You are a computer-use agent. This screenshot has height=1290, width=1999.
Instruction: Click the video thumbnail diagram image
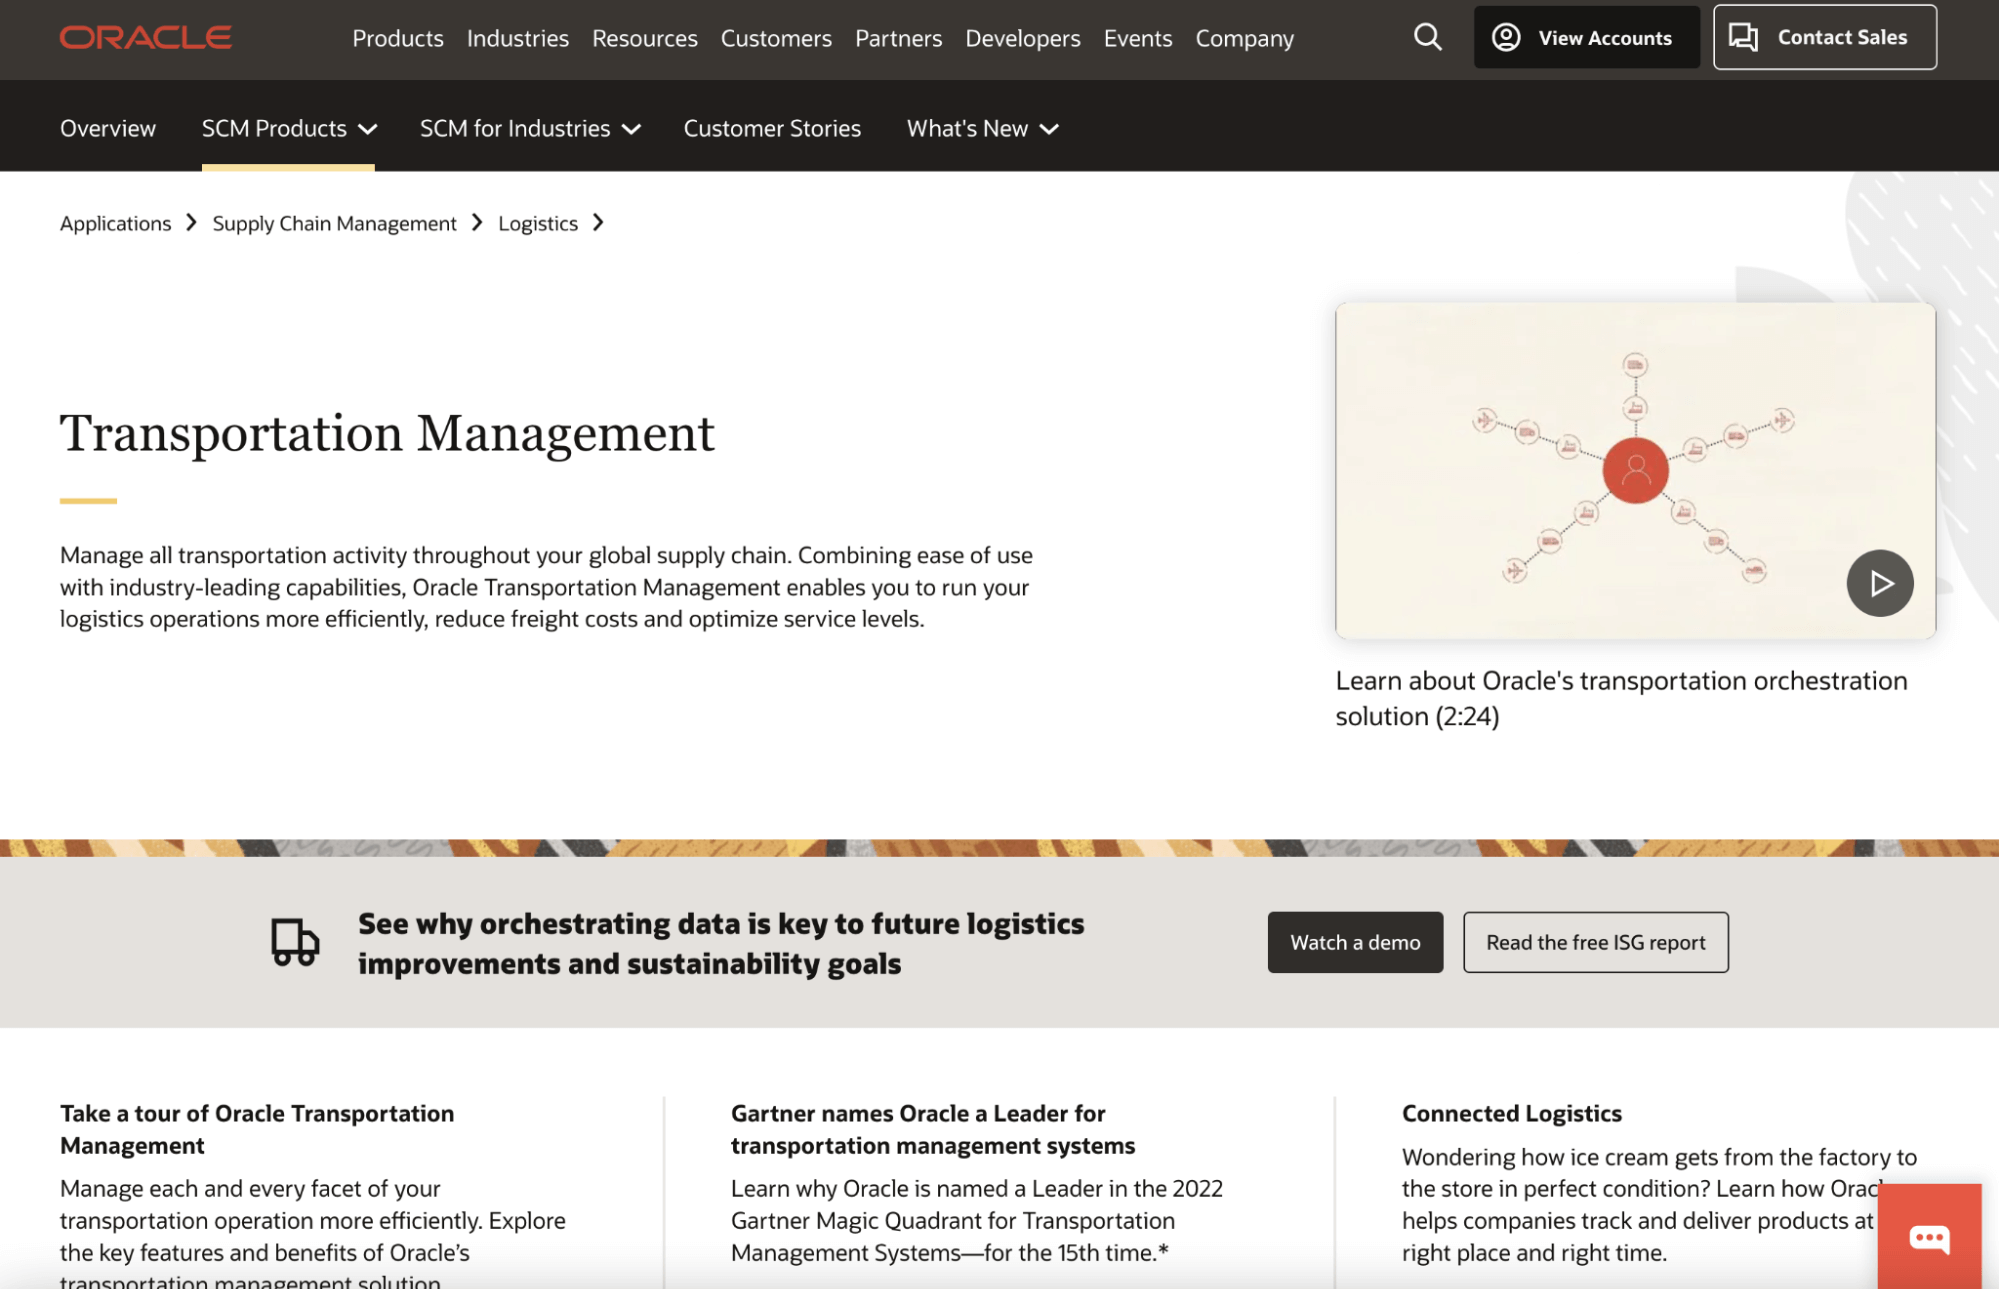tap(1634, 470)
